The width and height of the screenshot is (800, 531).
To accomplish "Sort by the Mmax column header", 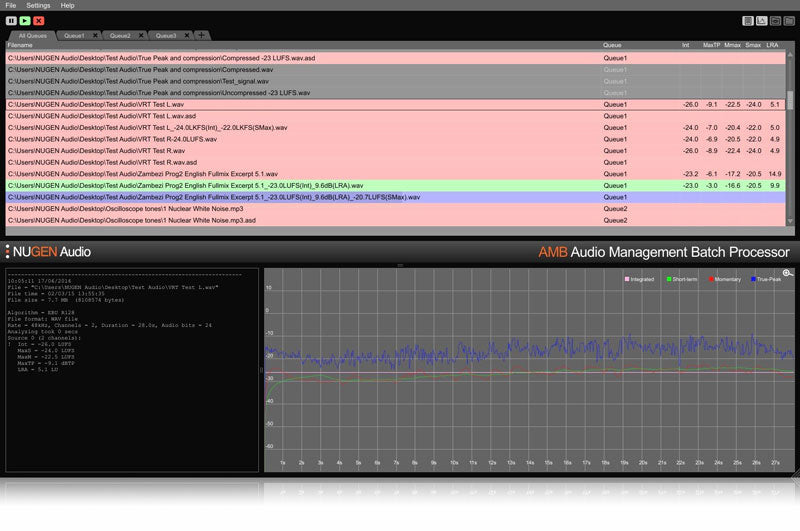I will coord(732,45).
